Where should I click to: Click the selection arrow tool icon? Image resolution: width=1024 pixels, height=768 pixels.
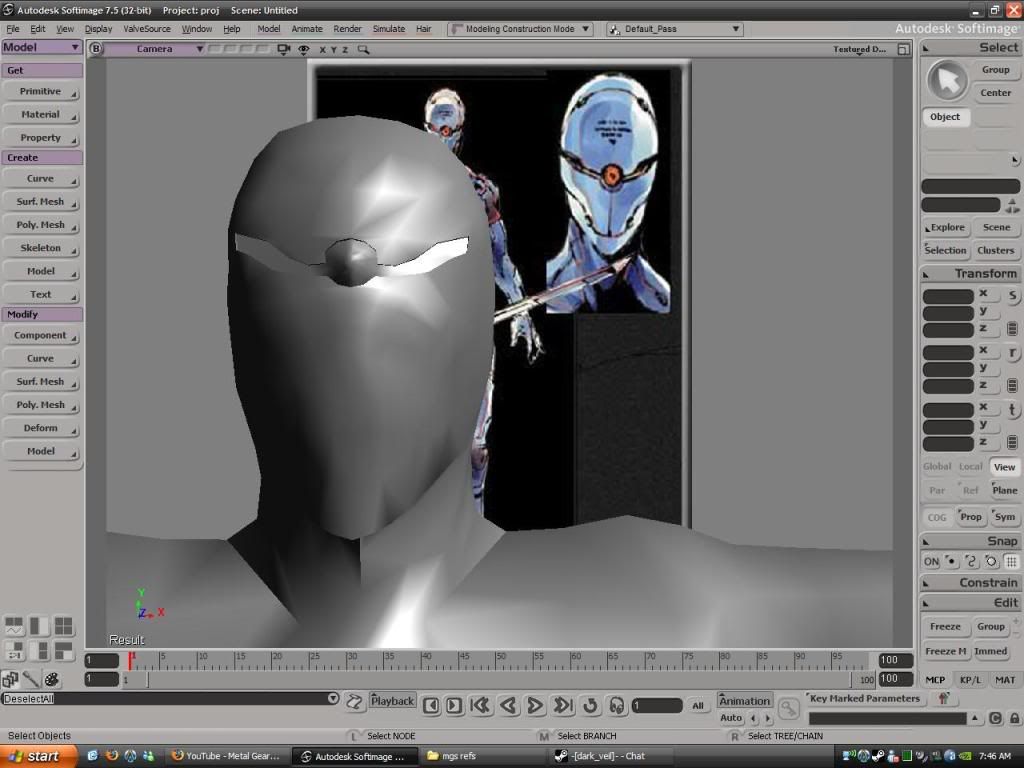(946, 81)
